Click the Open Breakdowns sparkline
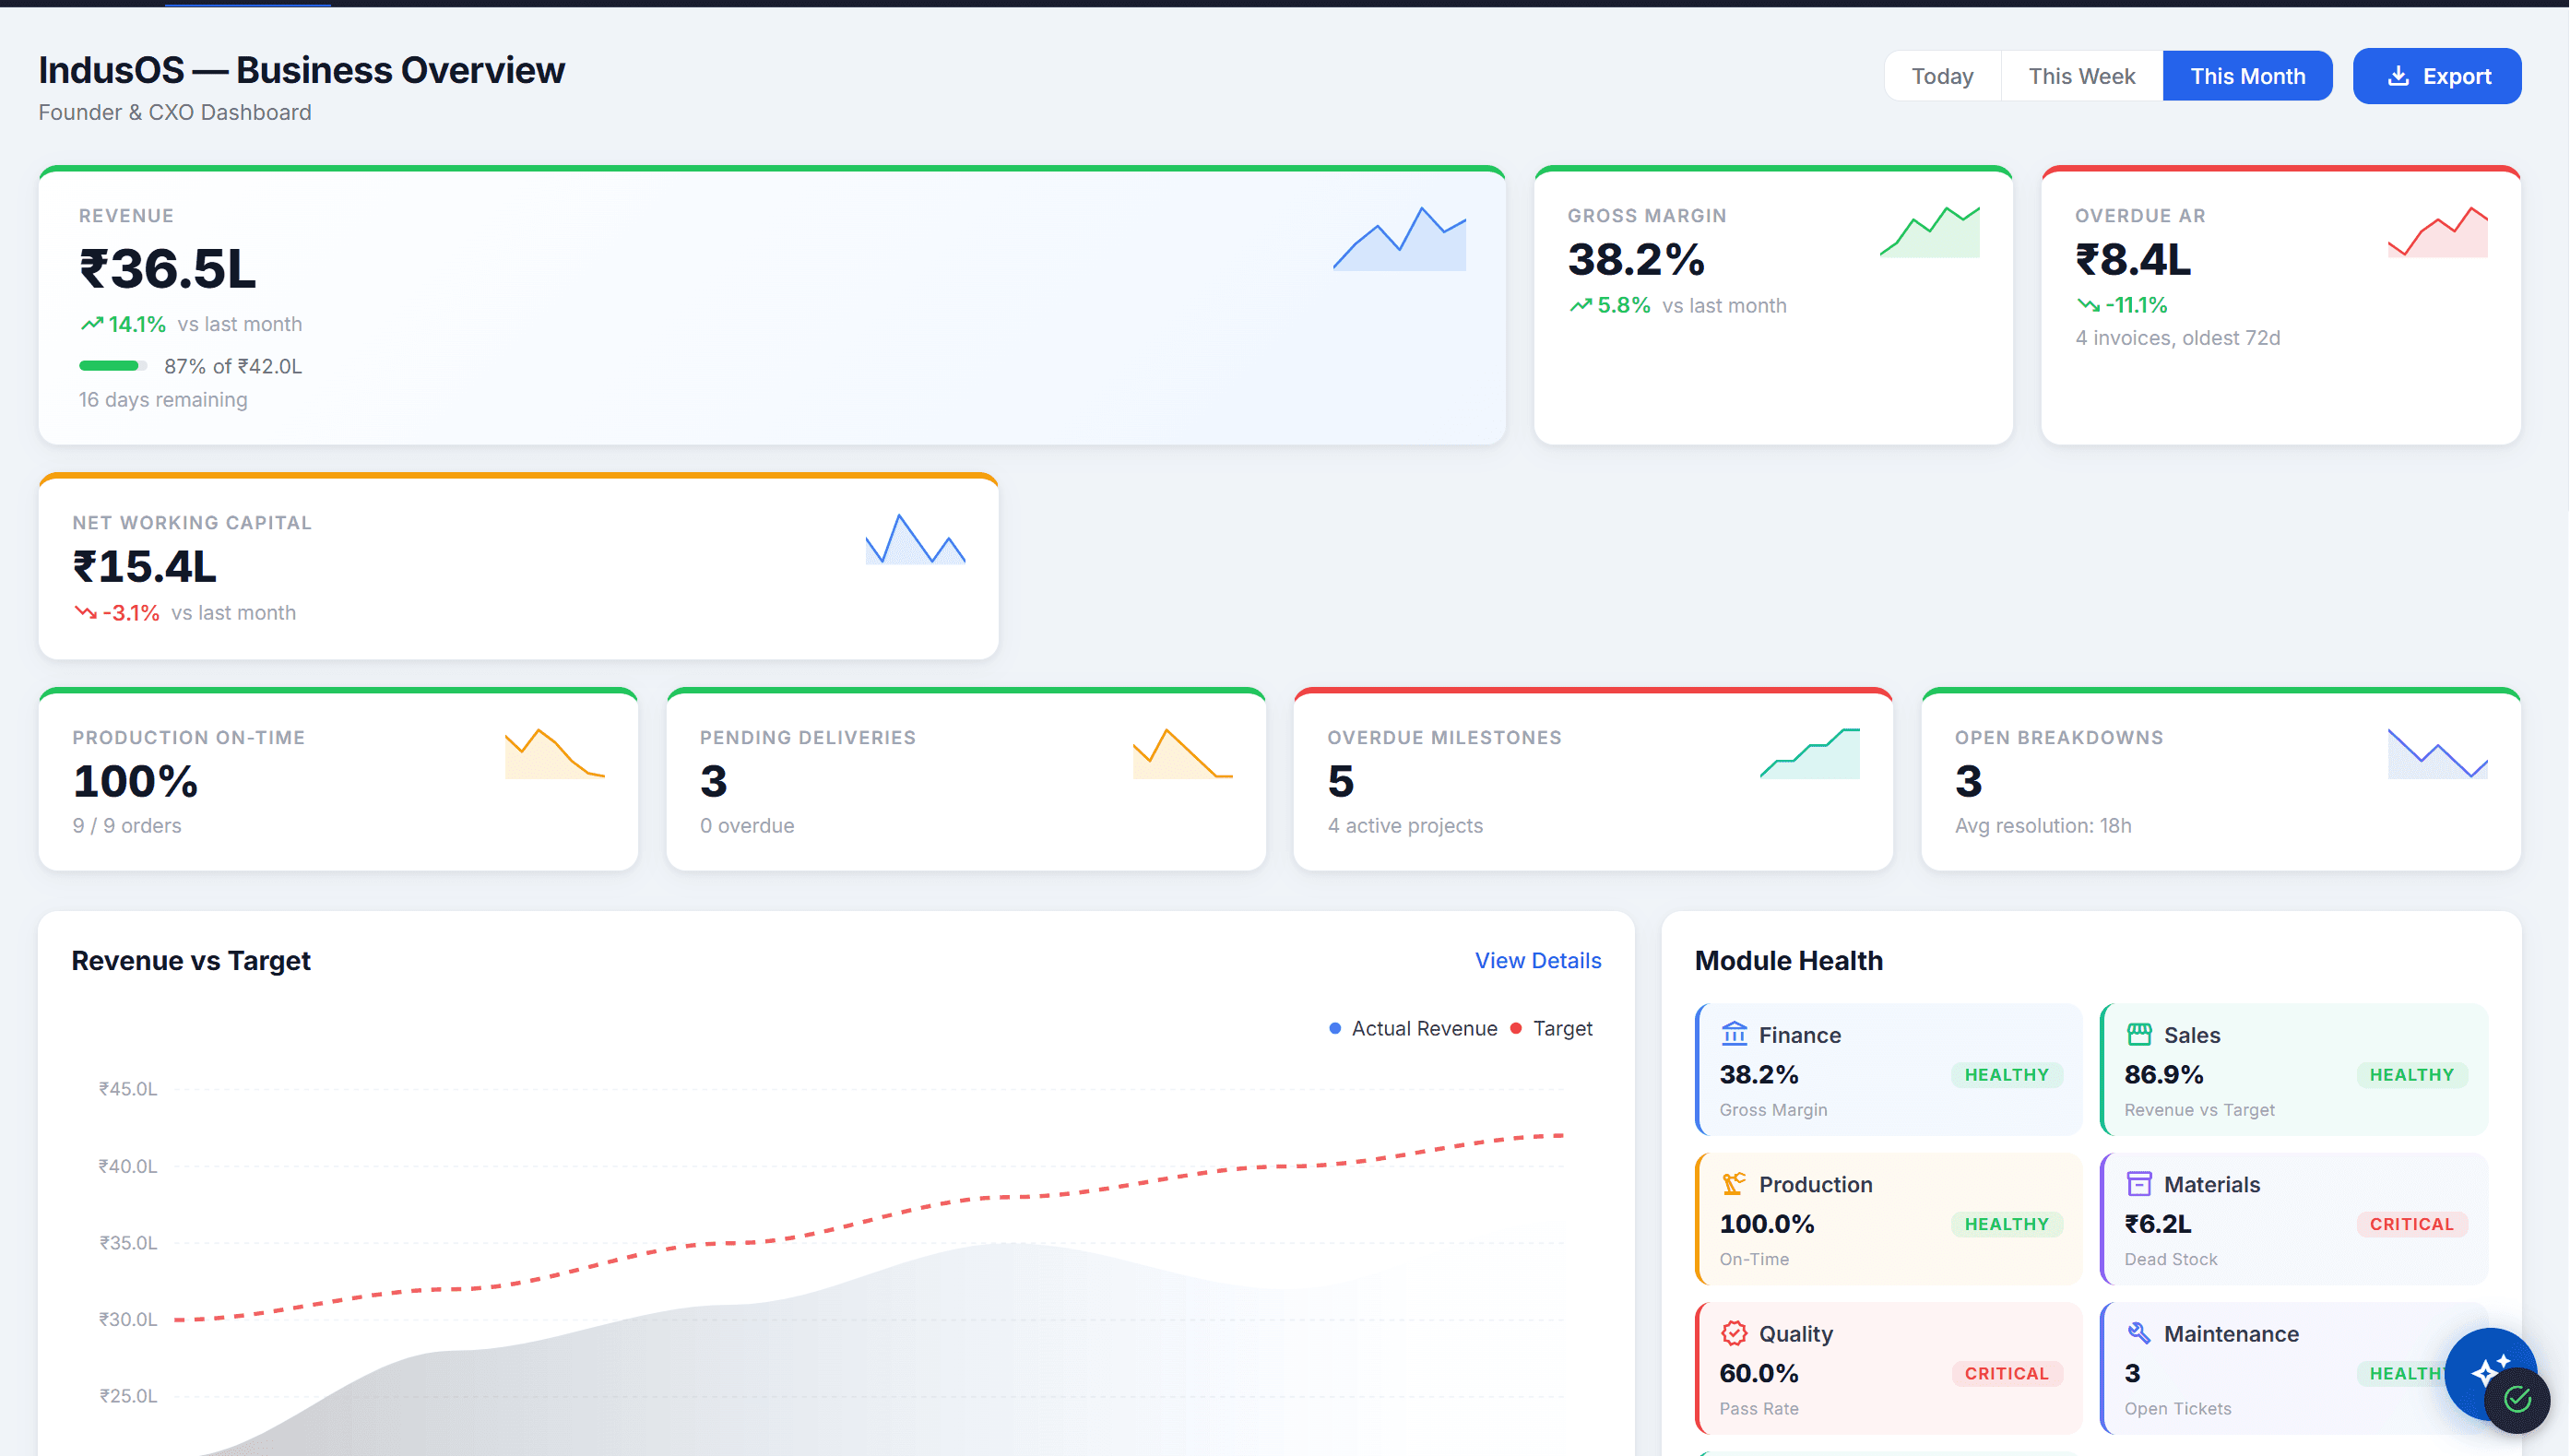 tap(2438, 753)
